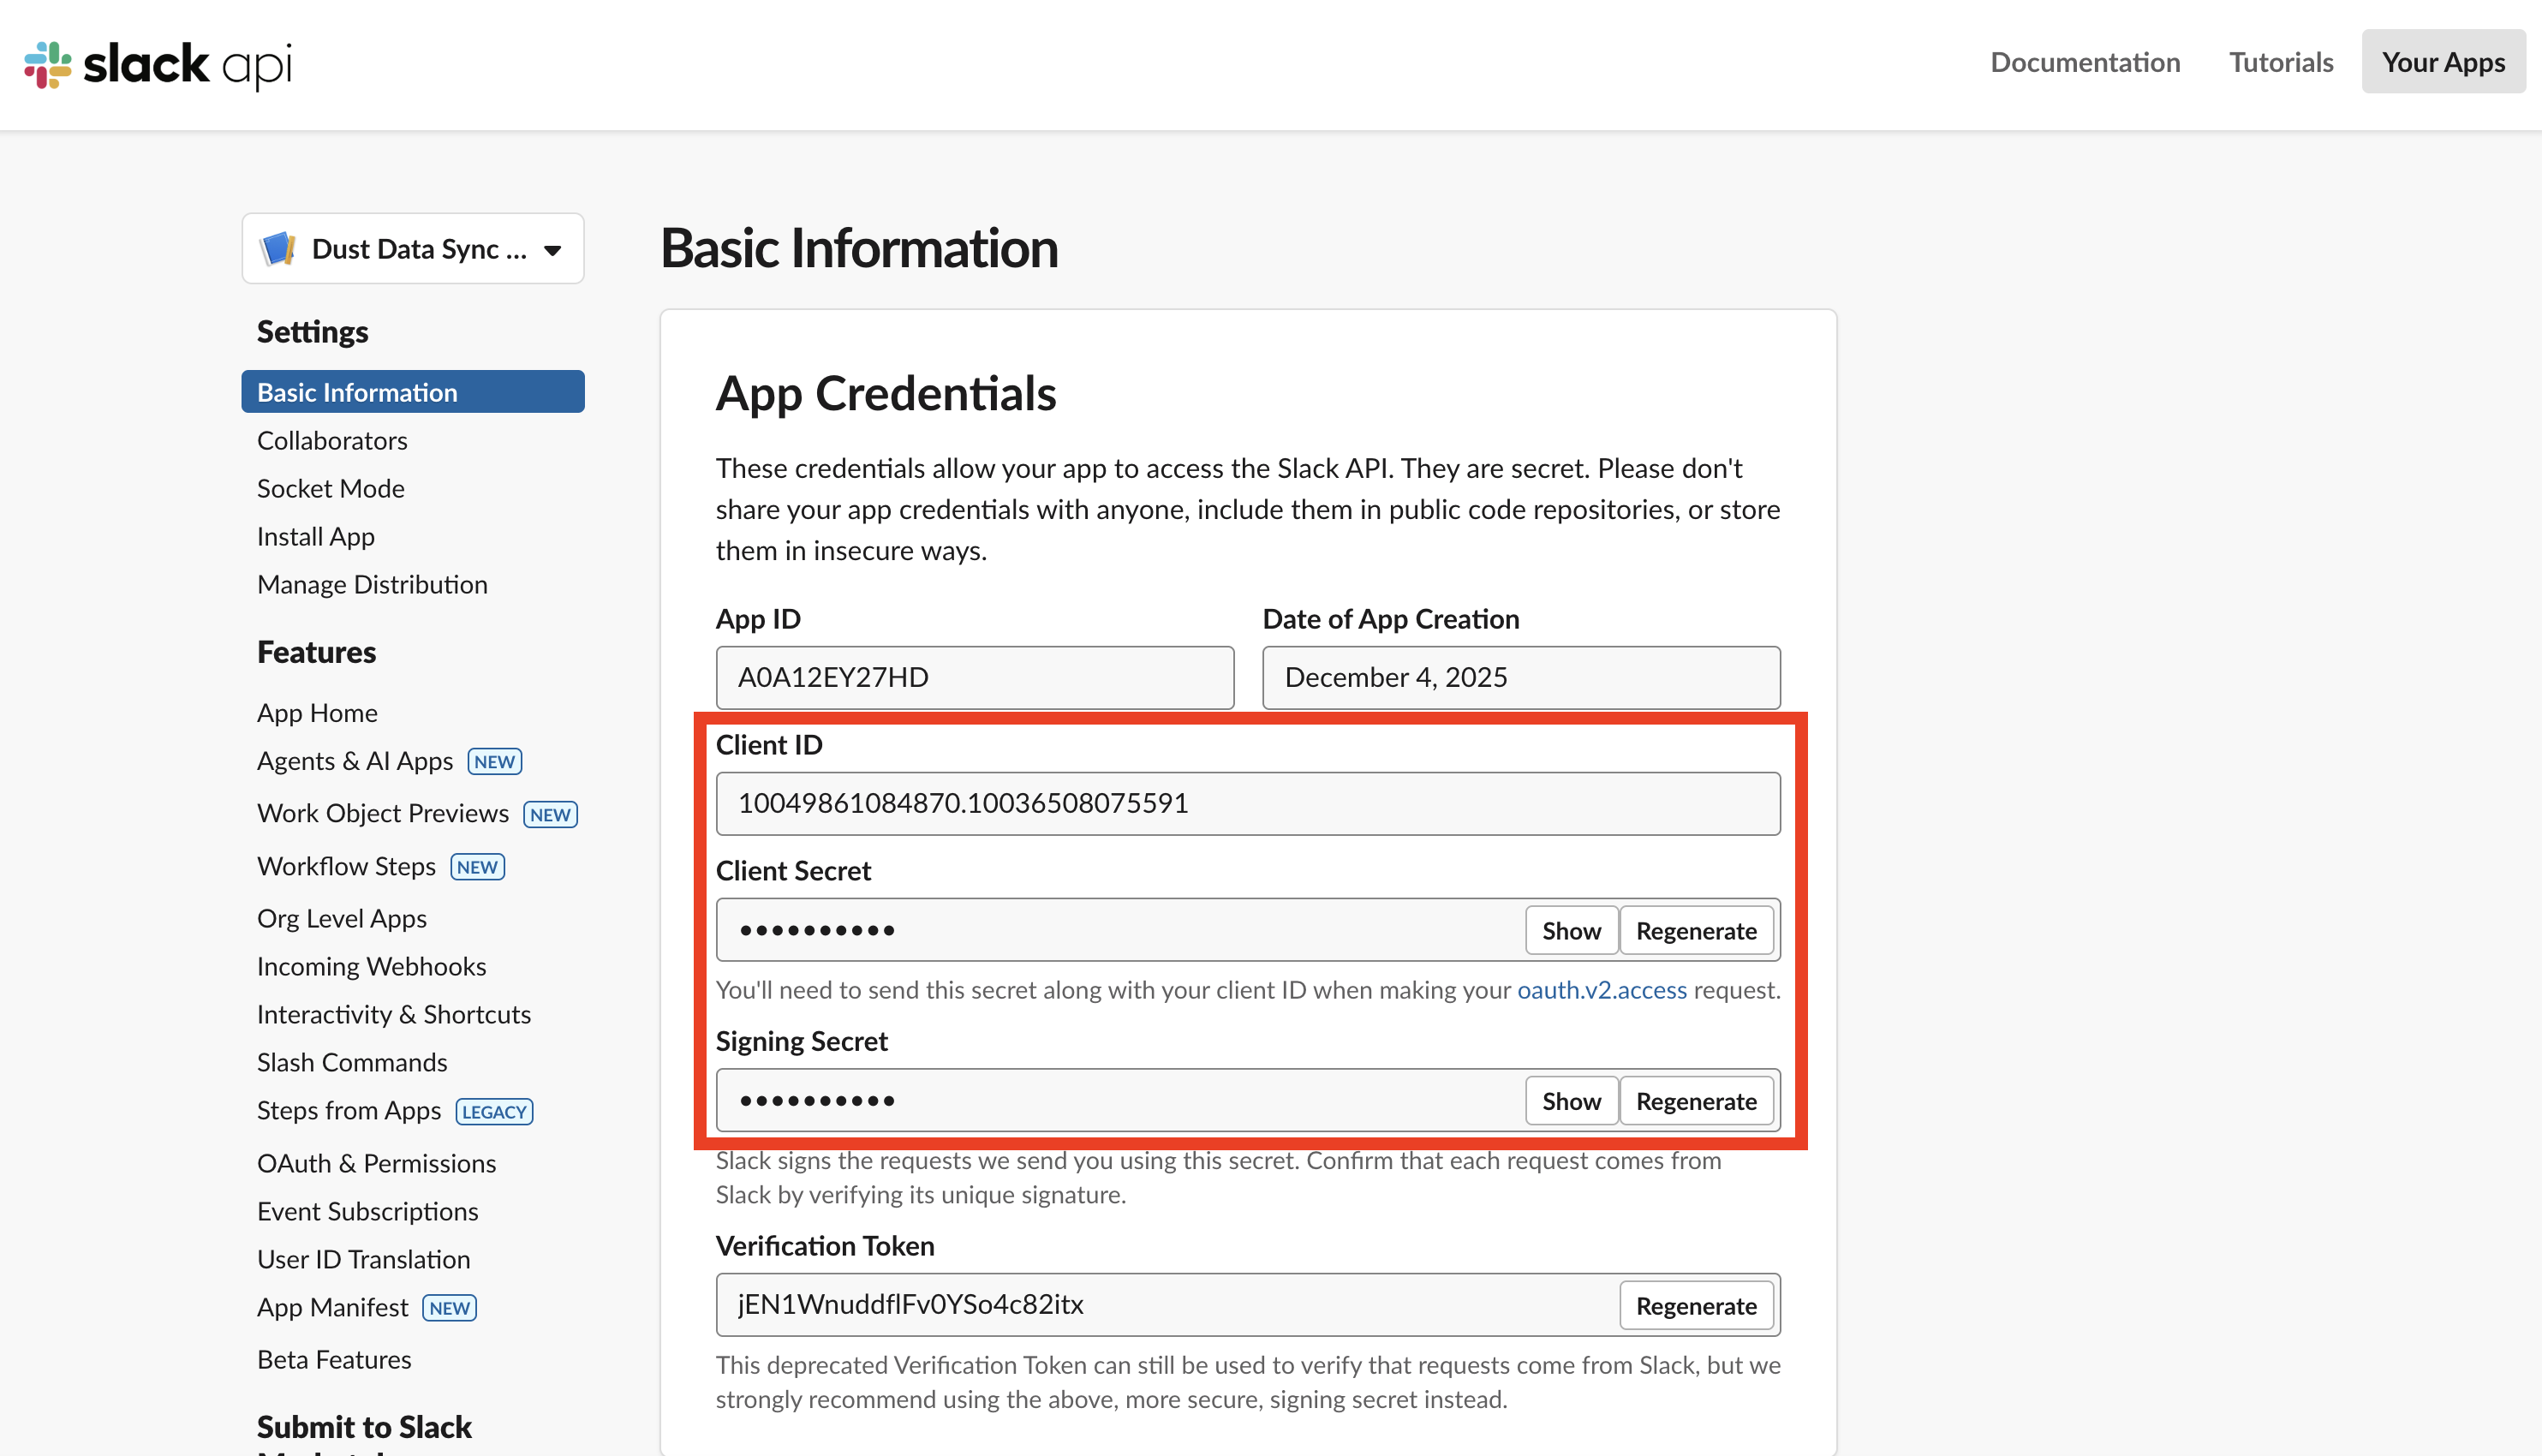Open the Your Apps tab
The height and width of the screenshot is (1456, 2542).
click(x=2442, y=62)
